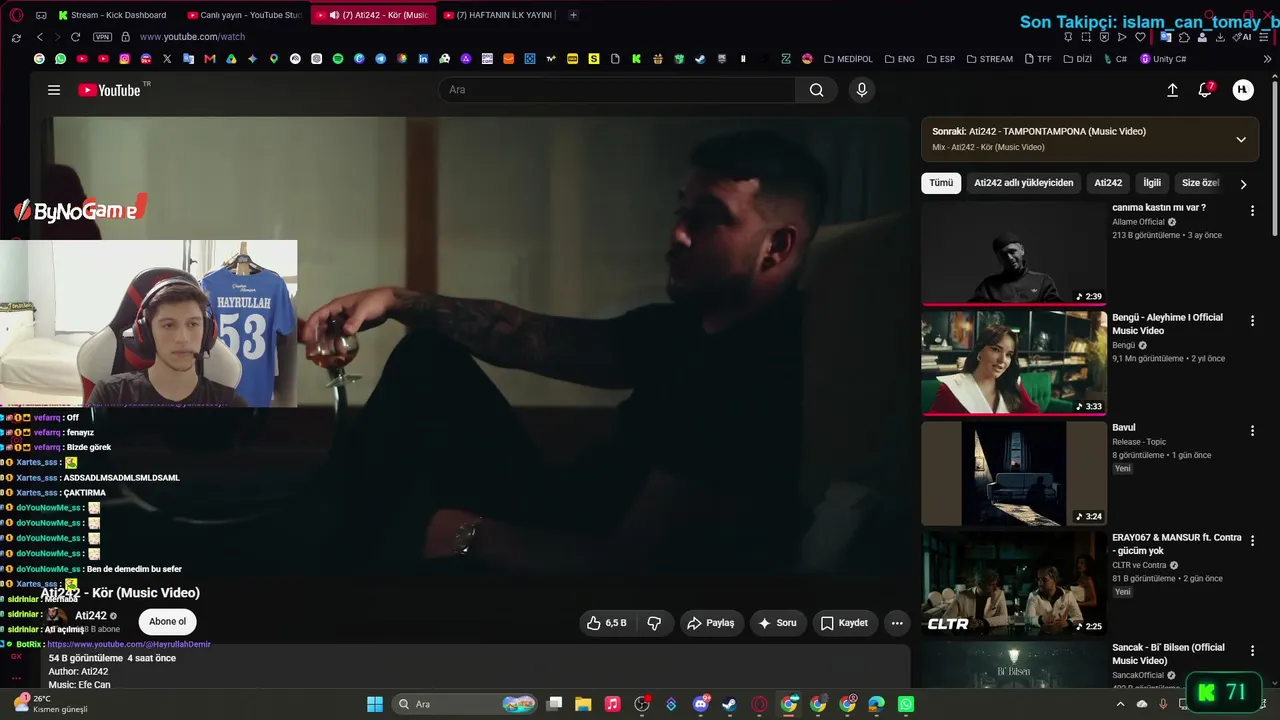
Task: Click the Sancak - Bi' Bilsen video title
Action: 1168,654
